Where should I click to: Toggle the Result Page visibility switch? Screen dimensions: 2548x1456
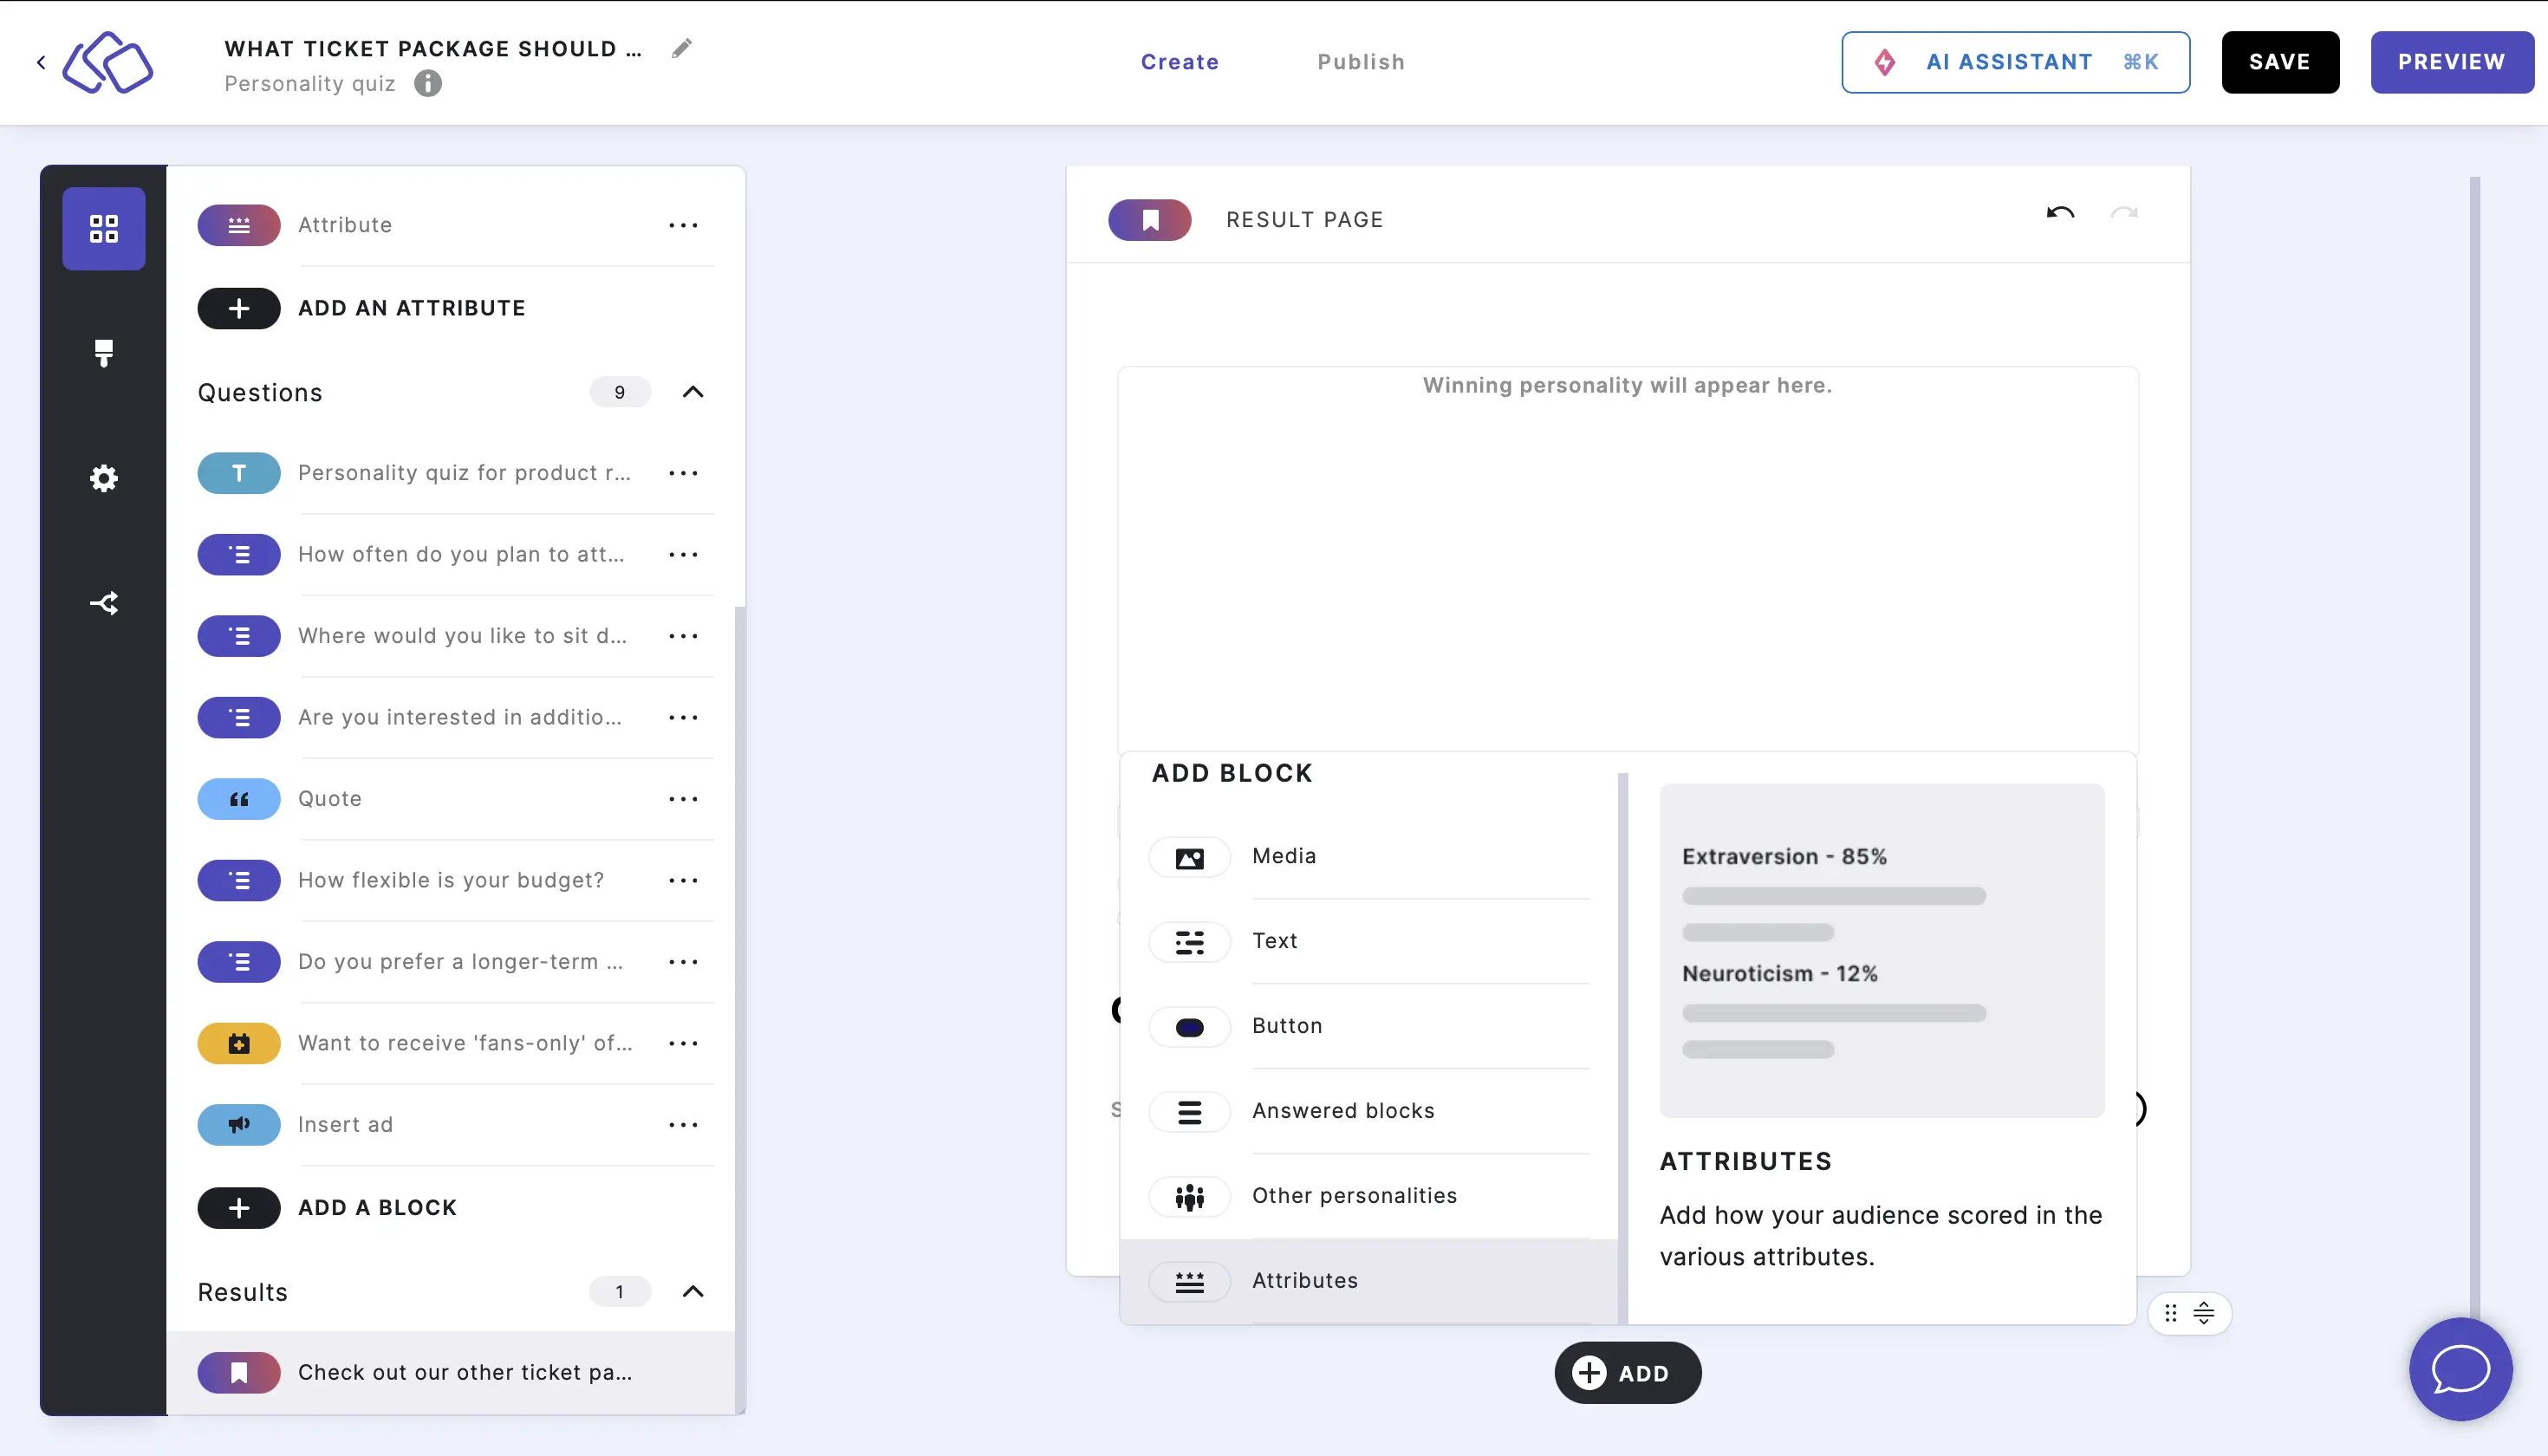pyautogui.click(x=1150, y=217)
